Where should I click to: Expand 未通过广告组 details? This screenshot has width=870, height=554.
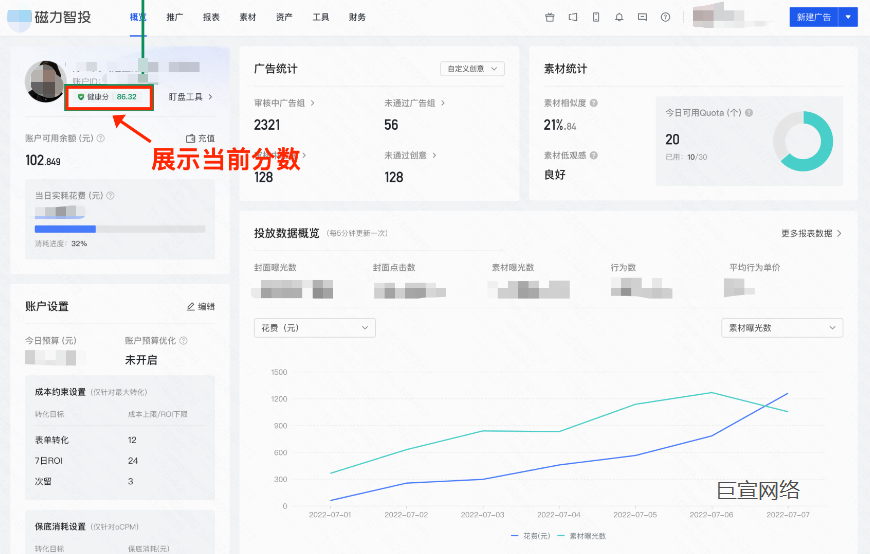(414, 103)
